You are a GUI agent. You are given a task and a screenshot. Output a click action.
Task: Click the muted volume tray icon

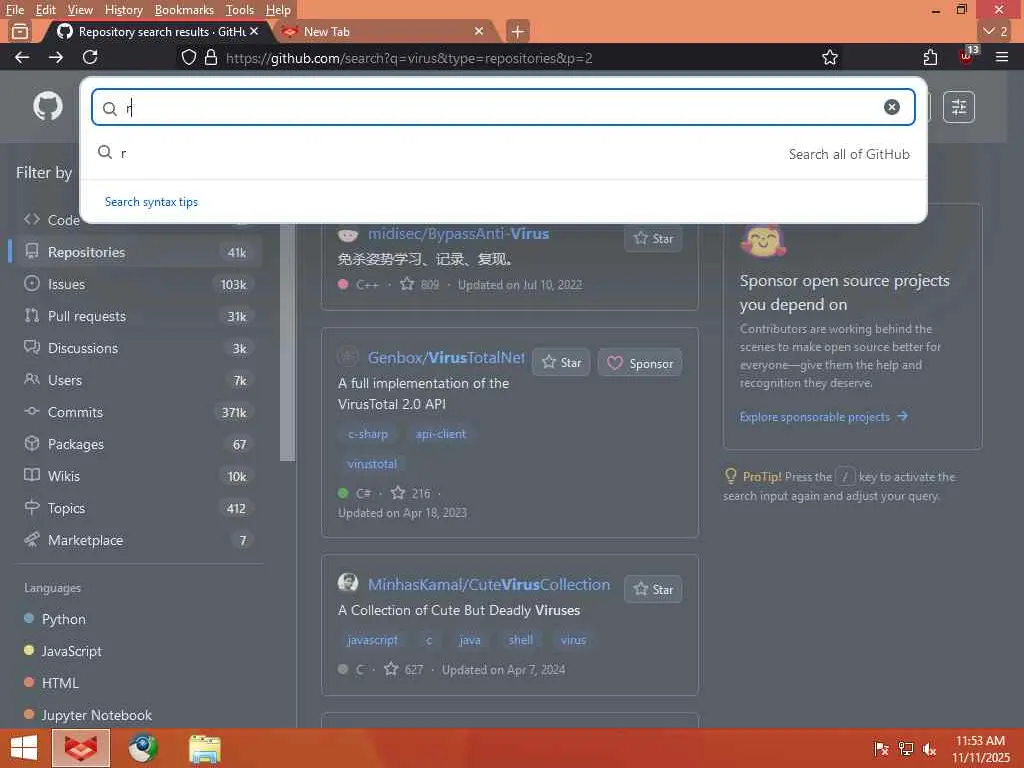(930, 749)
